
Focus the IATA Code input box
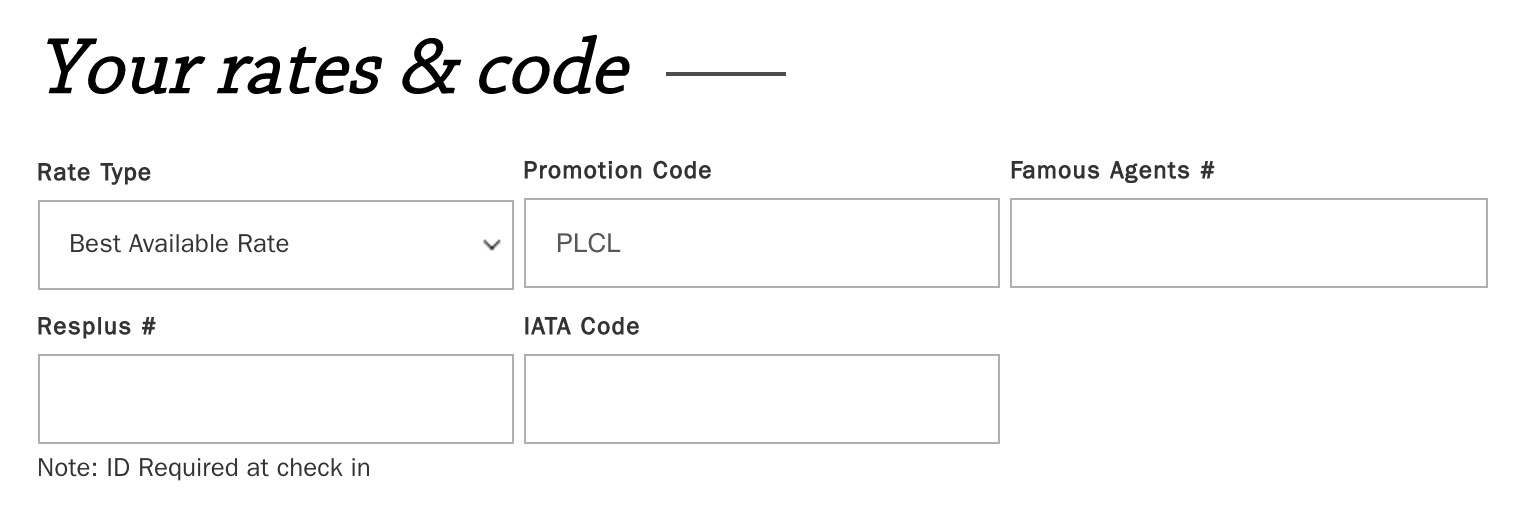pos(761,399)
